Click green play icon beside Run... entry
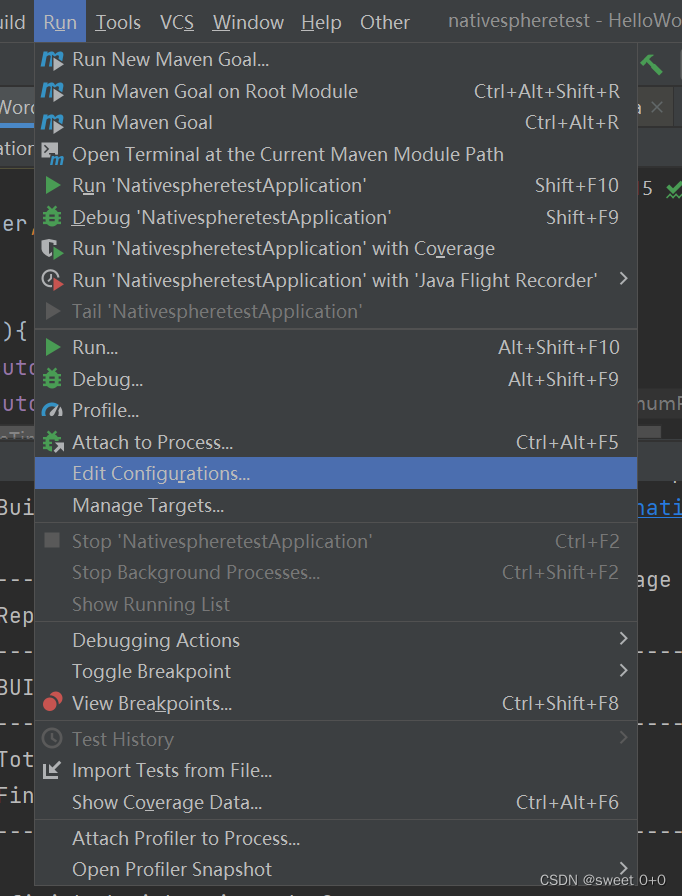Screen dimensions: 682x896 53,347
